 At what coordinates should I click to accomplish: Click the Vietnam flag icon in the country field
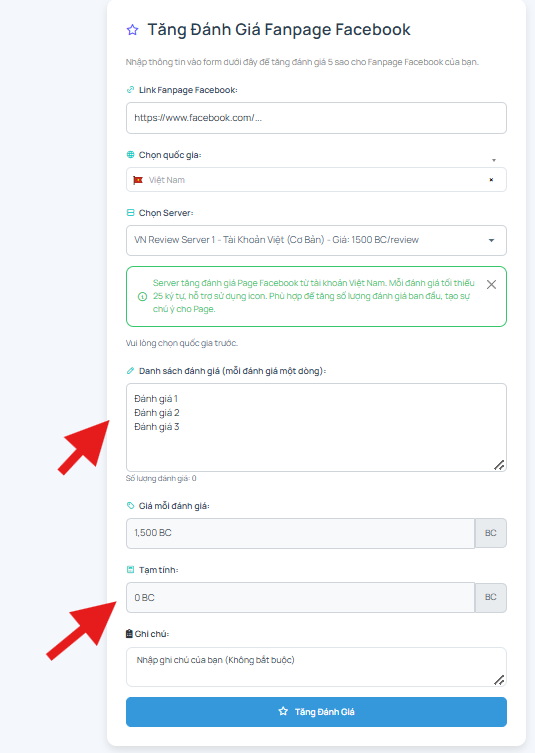138,180
